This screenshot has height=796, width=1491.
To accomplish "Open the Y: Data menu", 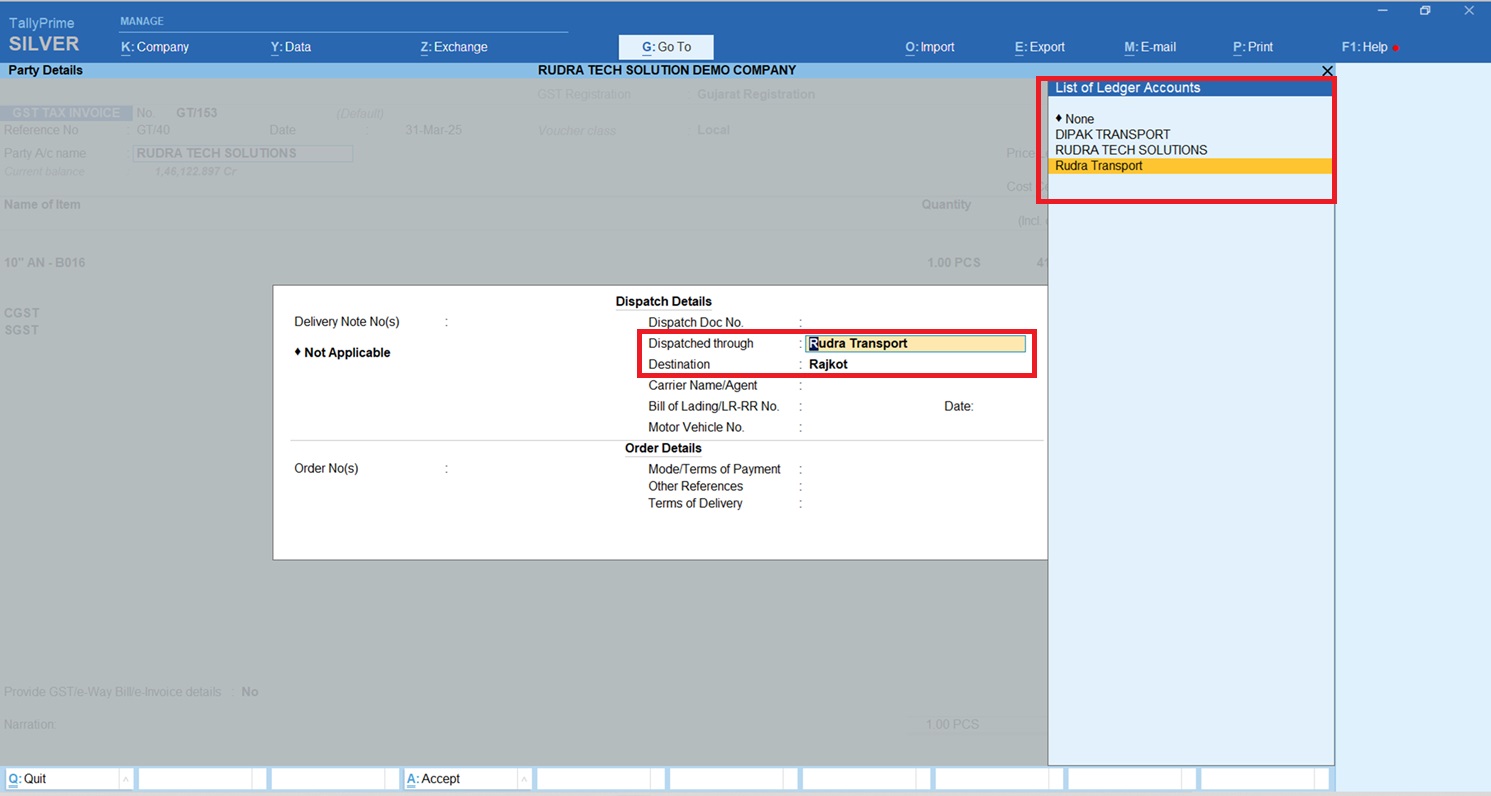I will tap(291, 47).
